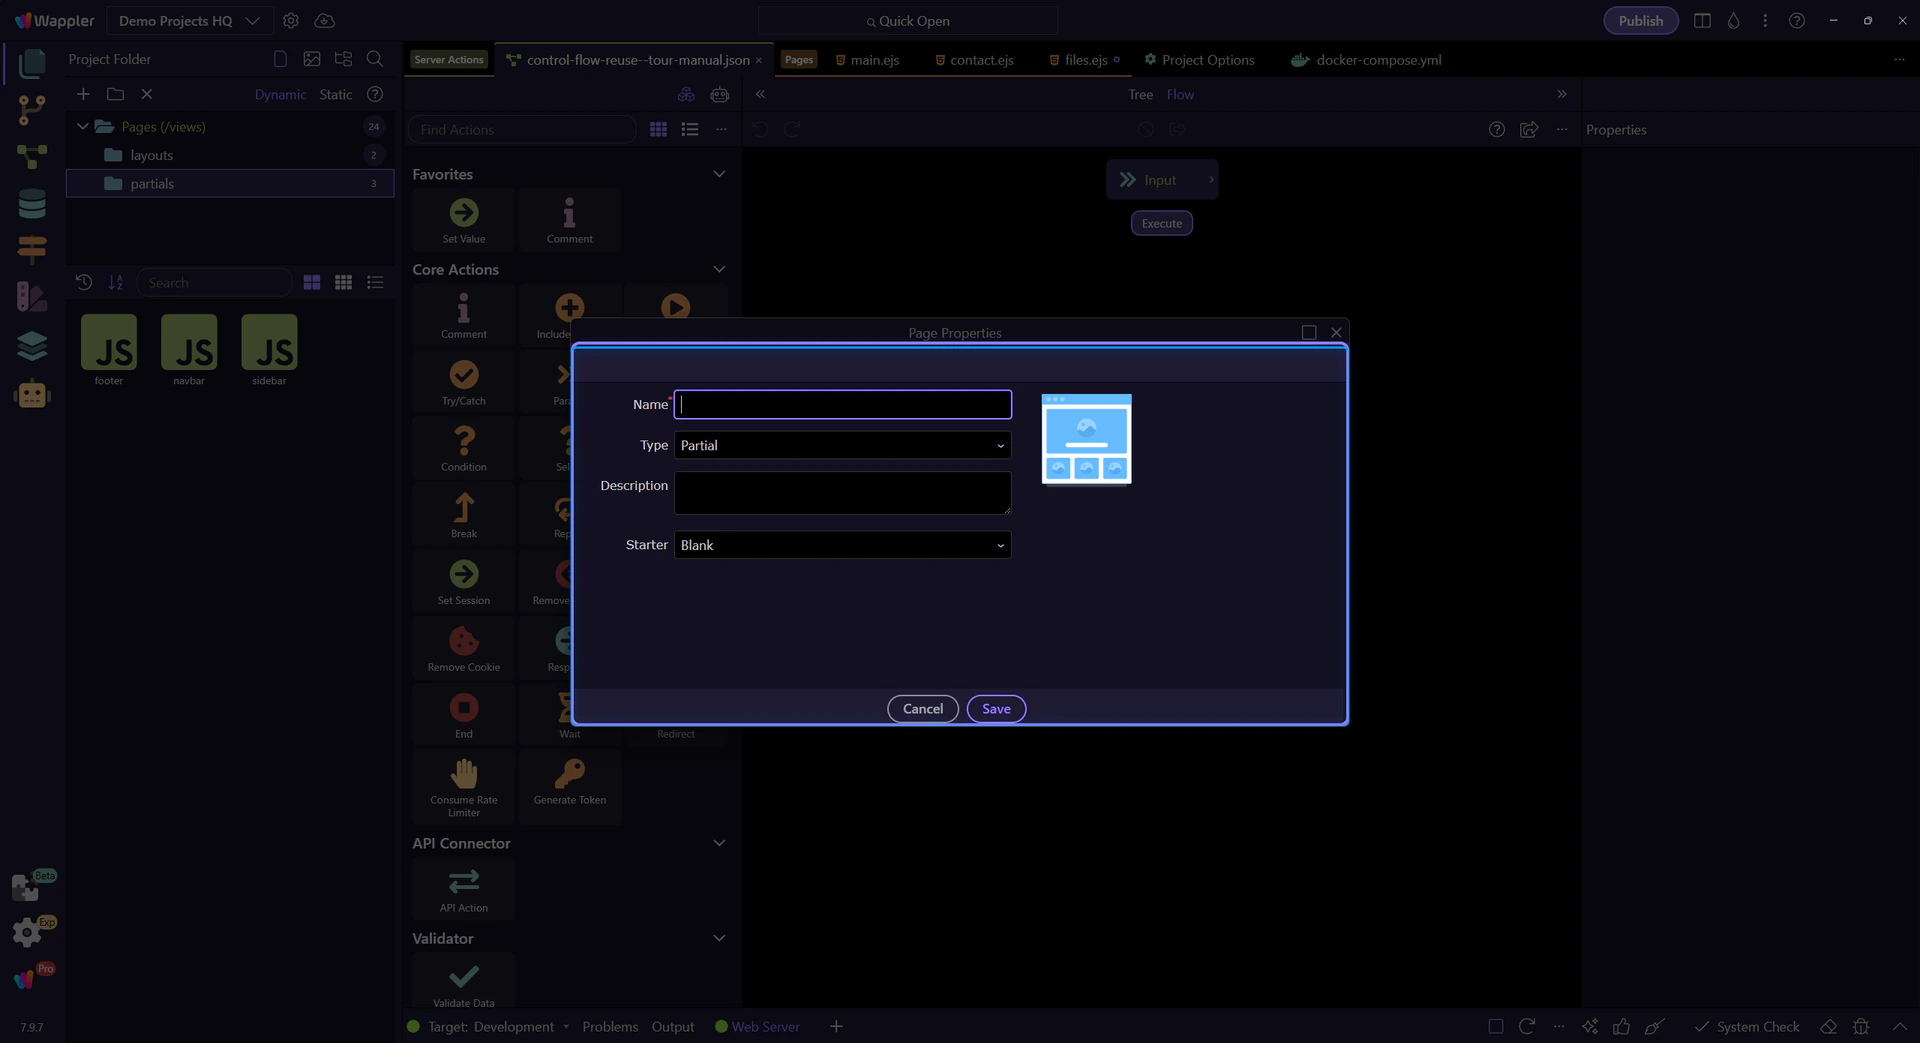Switch to Static pages mode
This screenshot has width=1920, height=1043.
(336, 95)
